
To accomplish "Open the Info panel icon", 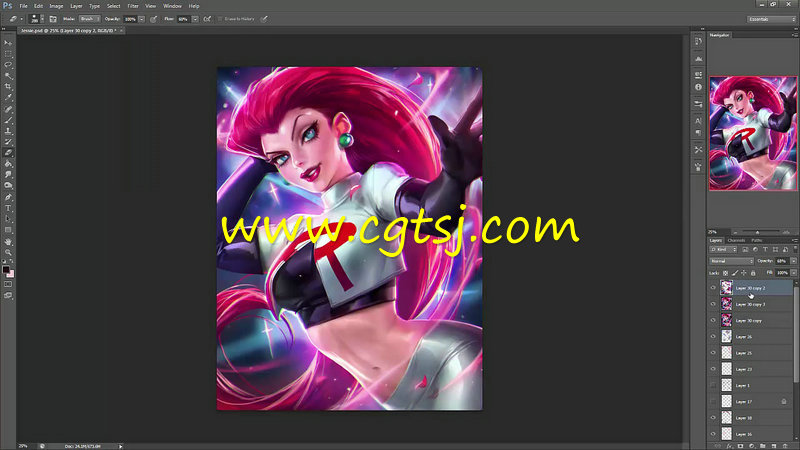I will coord(698,87).
